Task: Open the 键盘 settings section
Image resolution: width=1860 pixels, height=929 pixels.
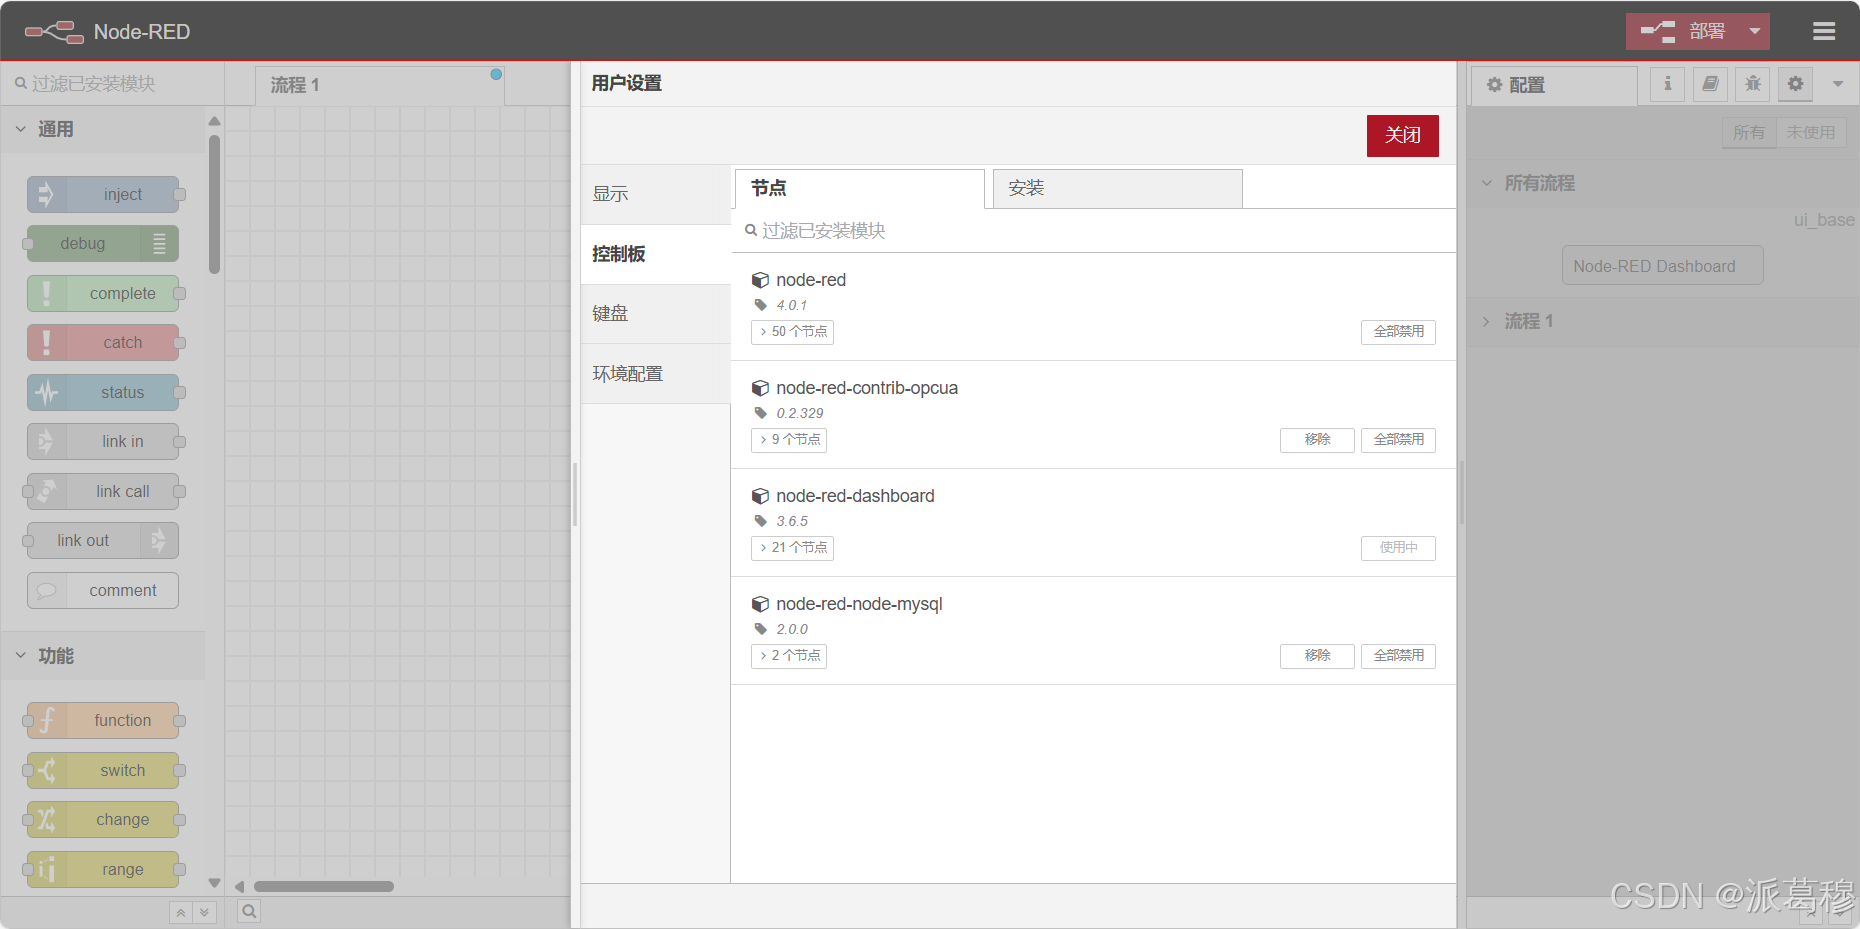Action: point(656,314)
